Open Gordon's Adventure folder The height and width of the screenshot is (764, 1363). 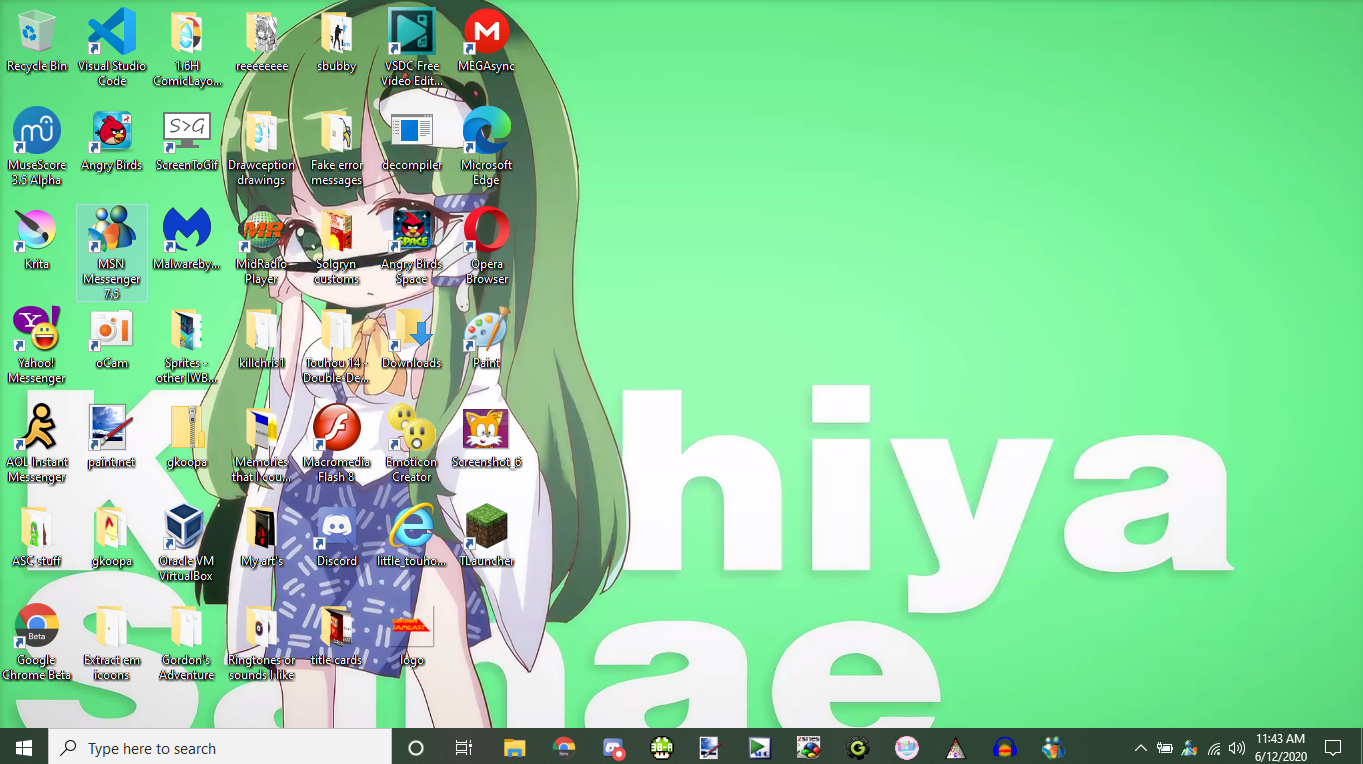[187, 642]
